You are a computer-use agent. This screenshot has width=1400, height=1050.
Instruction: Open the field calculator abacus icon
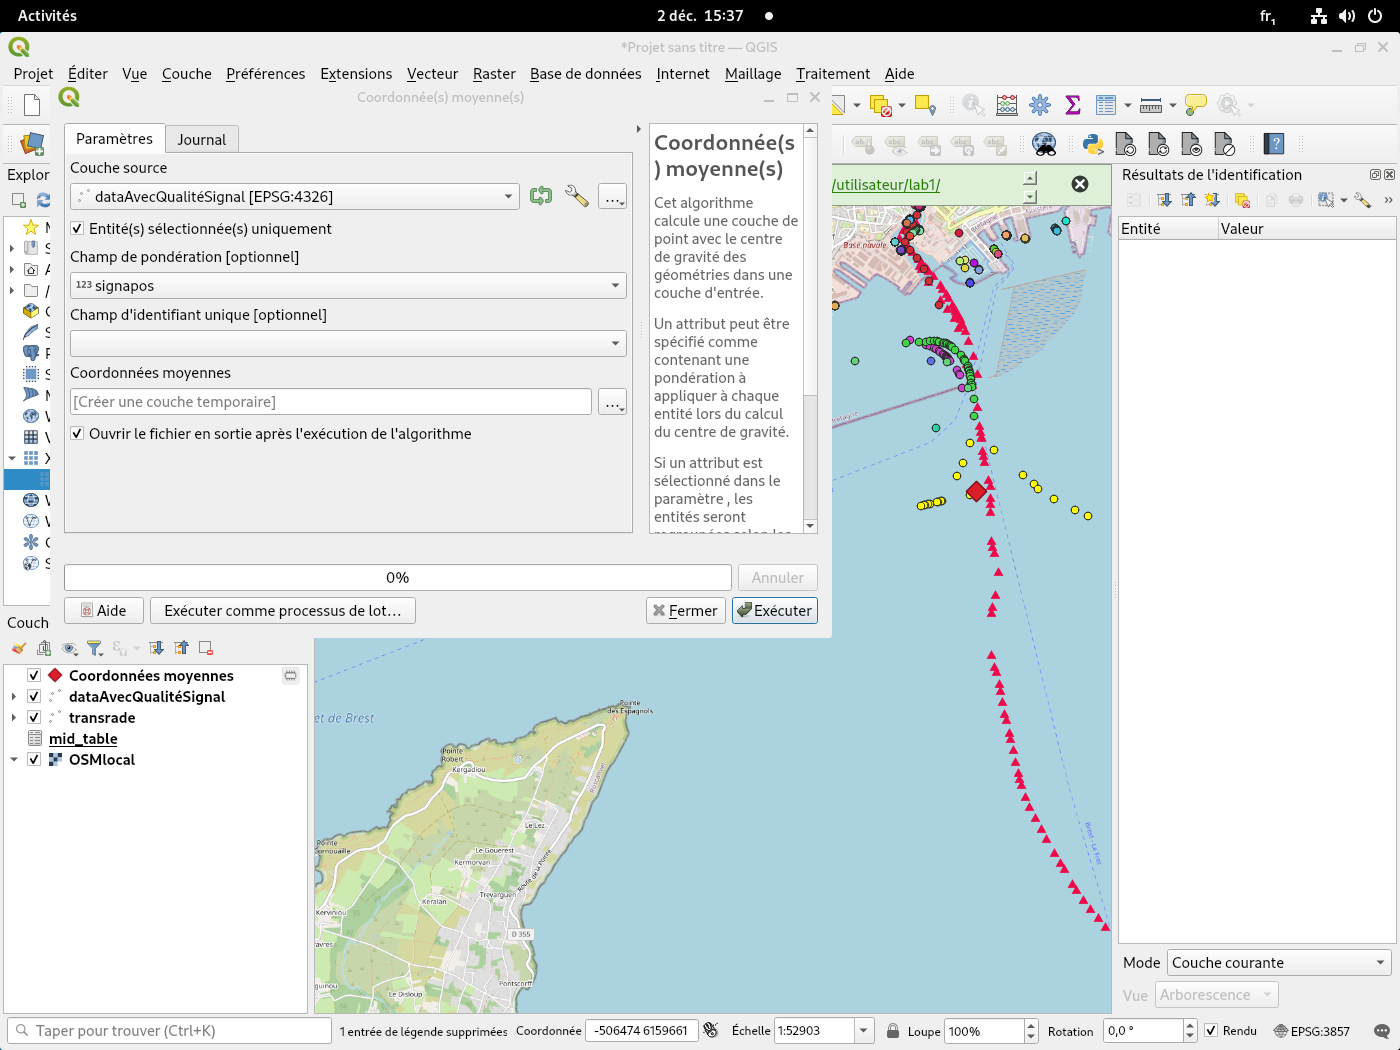click(x=1007, y=105)
